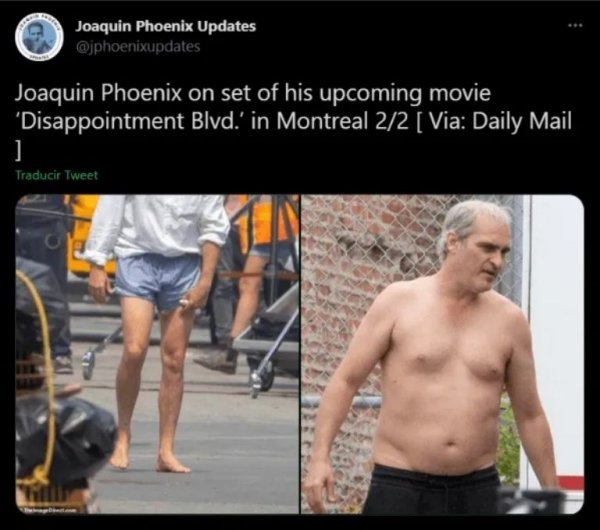Click the '2/2' thread marker in tweet
Screen dimensions: 600x530
click(x=389, y=121)
